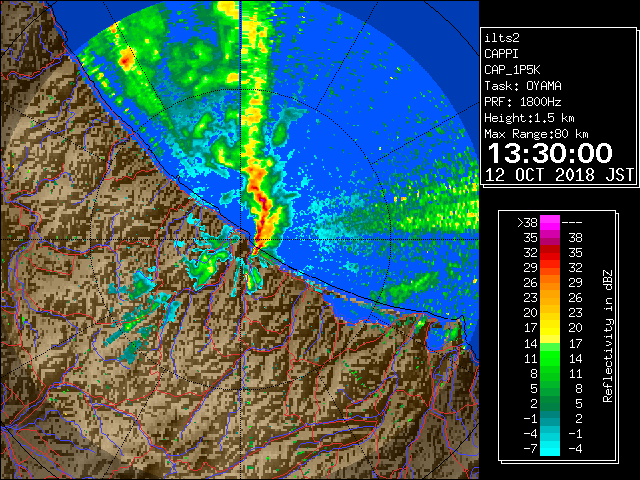Click the bright green 11–14 dBZ swatch
The width and height of the screenshot is (640, 480).
[550, 358]
